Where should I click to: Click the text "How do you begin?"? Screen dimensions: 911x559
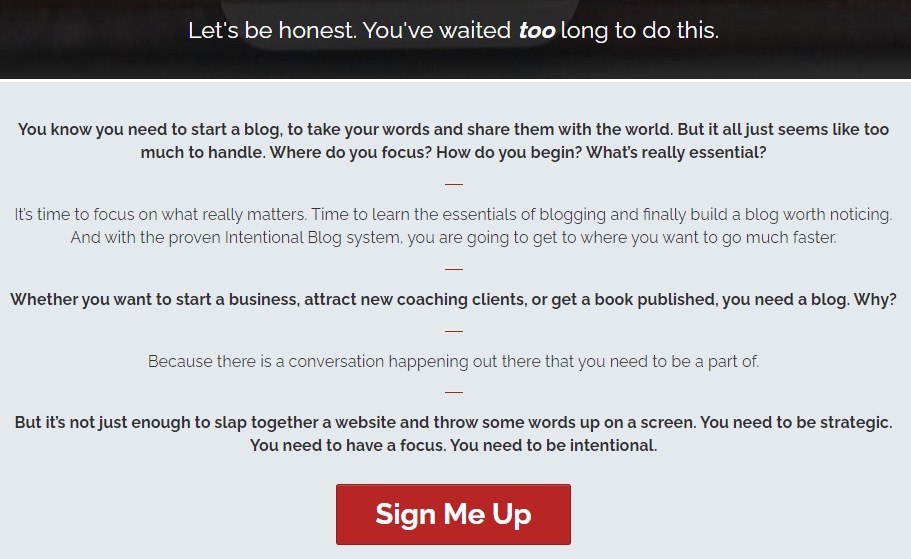pyautogui.click(x=508, y=153)
